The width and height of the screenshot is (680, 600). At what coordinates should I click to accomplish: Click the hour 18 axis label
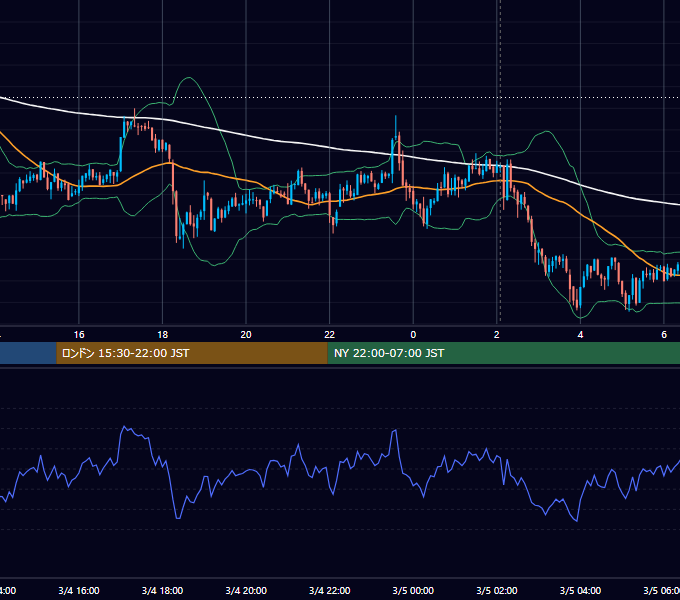pos(162,335)
